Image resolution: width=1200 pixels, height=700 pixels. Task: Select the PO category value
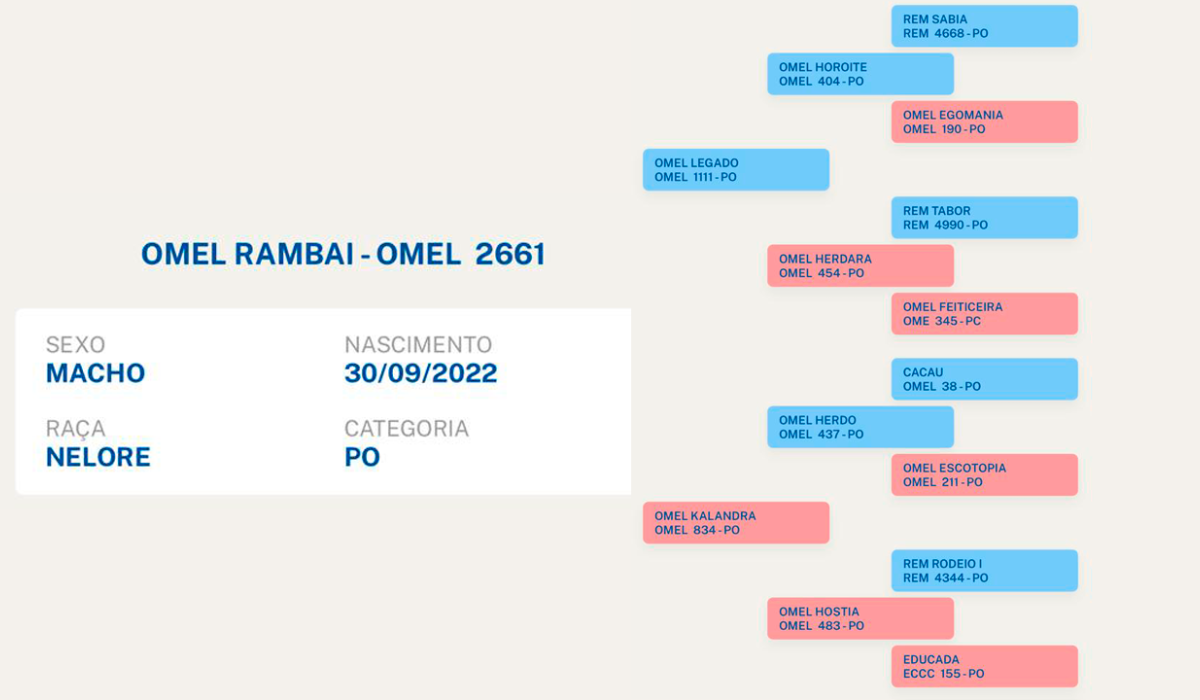pos(362,458)
